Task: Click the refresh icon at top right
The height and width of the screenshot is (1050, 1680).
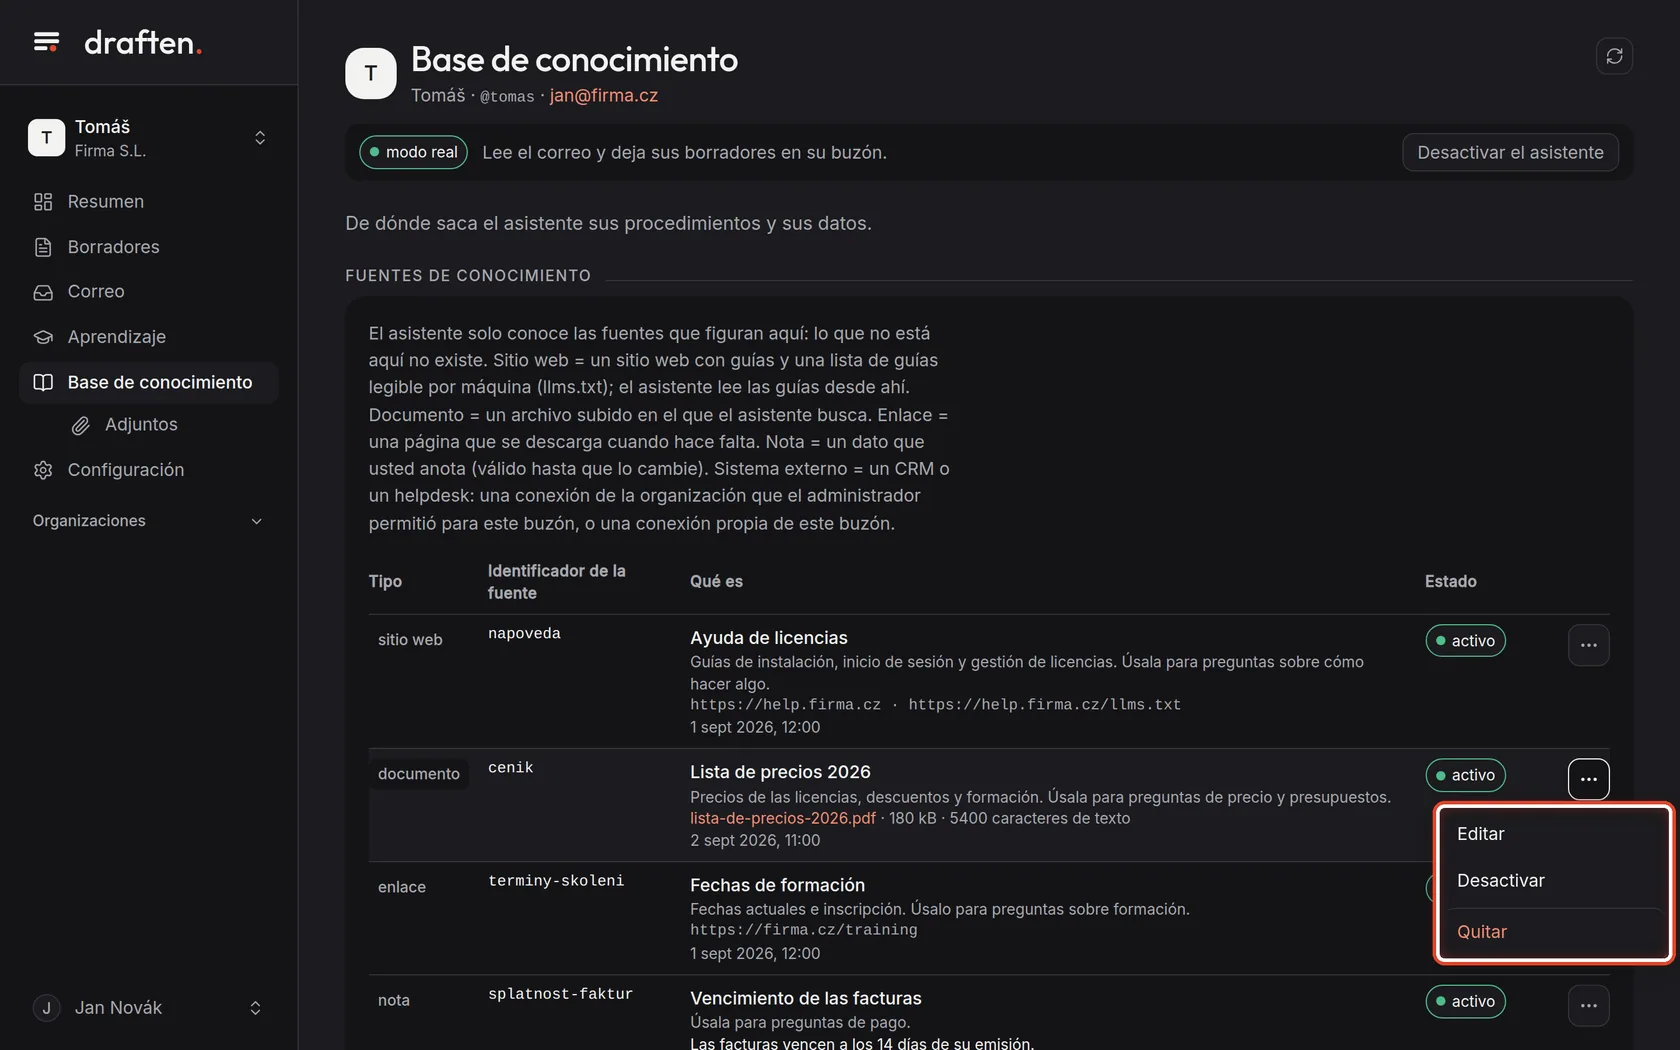Action: click(1614, 56)
